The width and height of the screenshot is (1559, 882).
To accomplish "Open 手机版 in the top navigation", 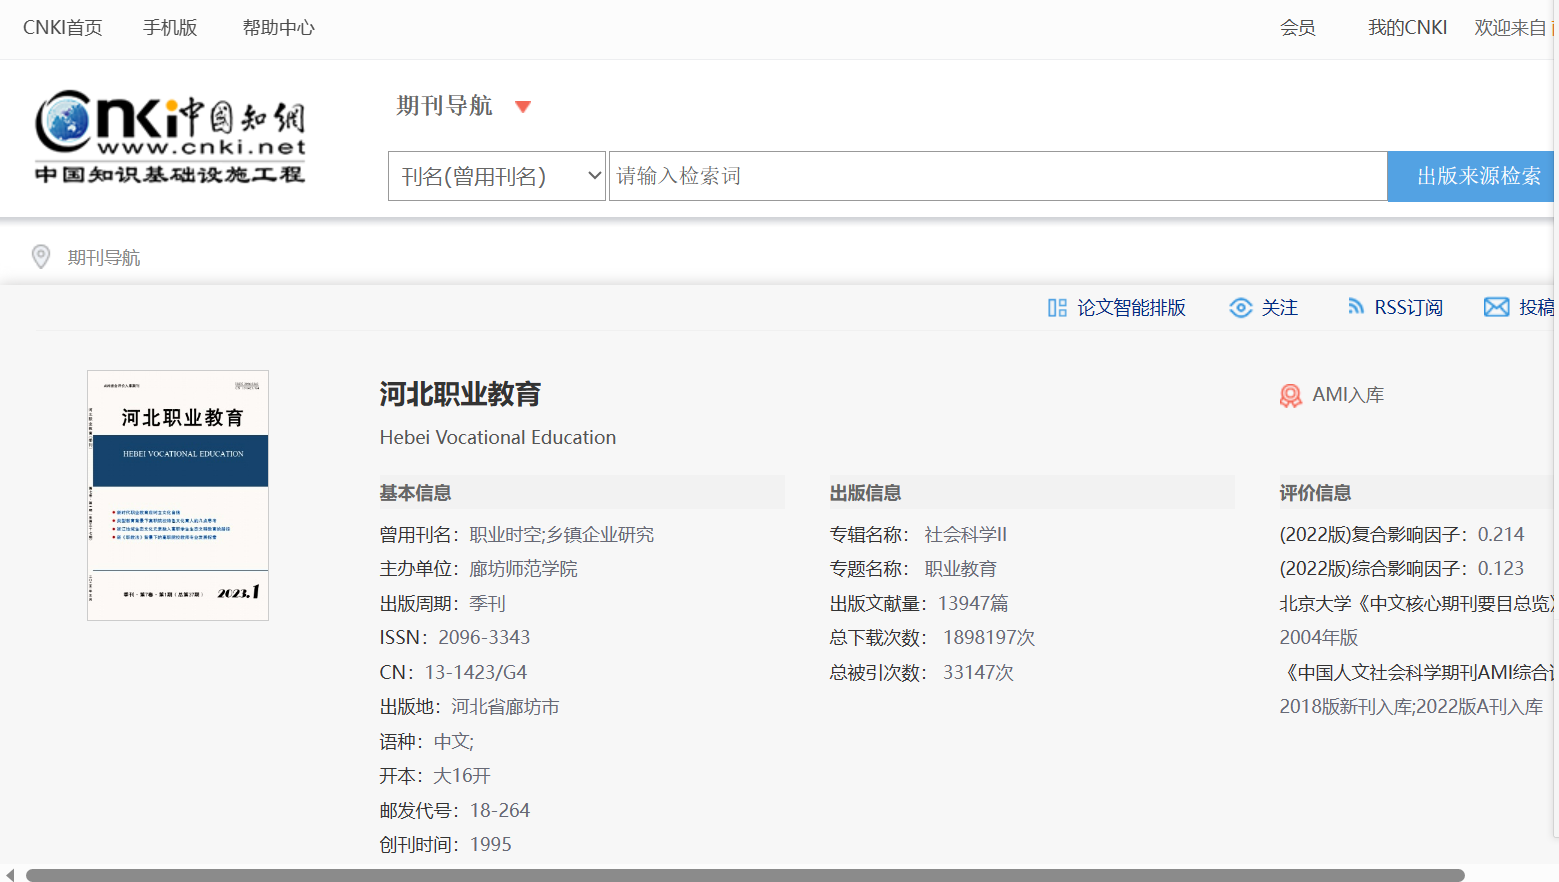I will coord(170,28).
